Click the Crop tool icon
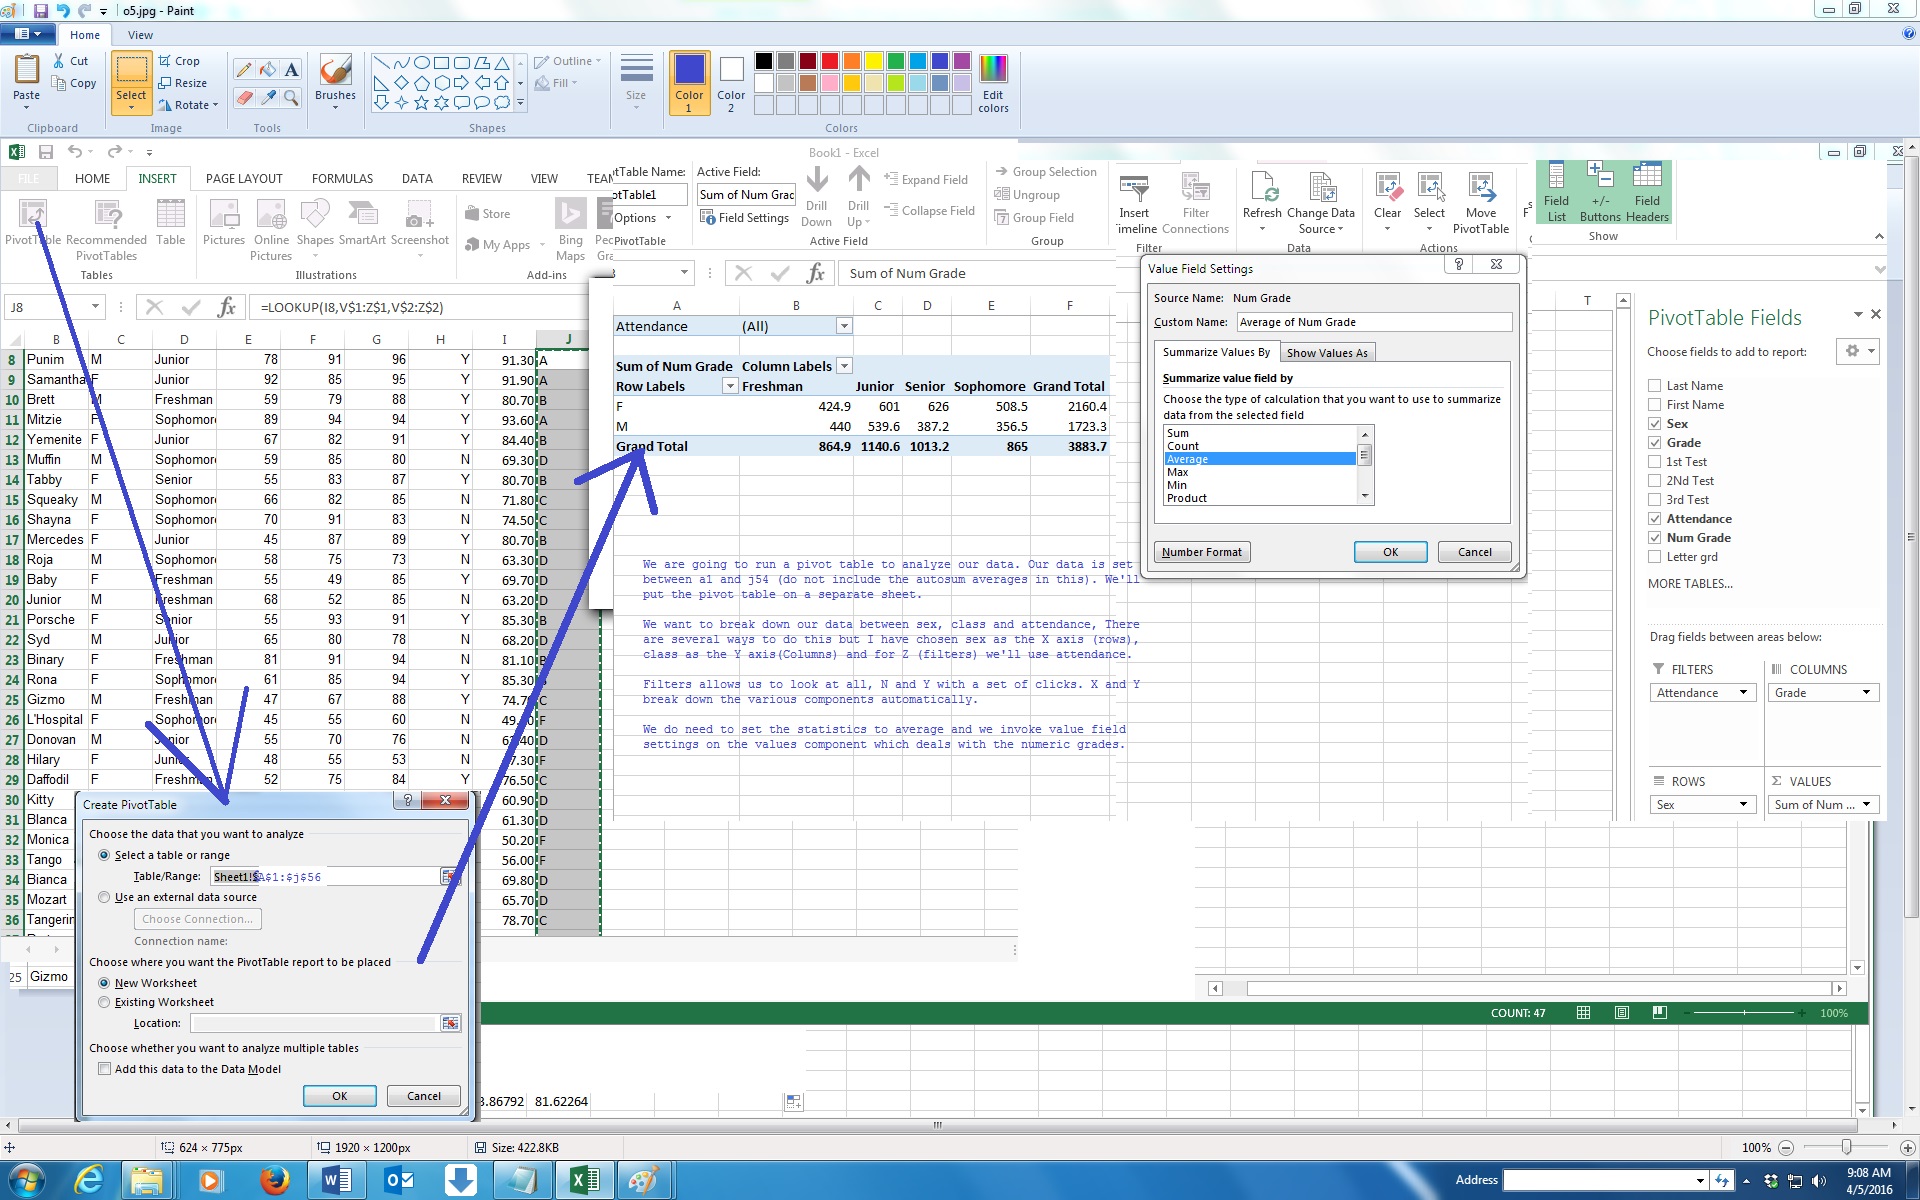 [x=164, y=61]
